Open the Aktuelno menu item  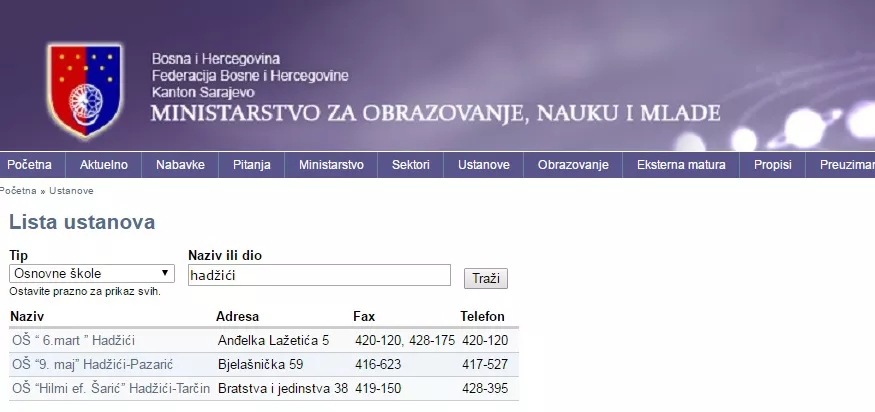pos(103,165)
